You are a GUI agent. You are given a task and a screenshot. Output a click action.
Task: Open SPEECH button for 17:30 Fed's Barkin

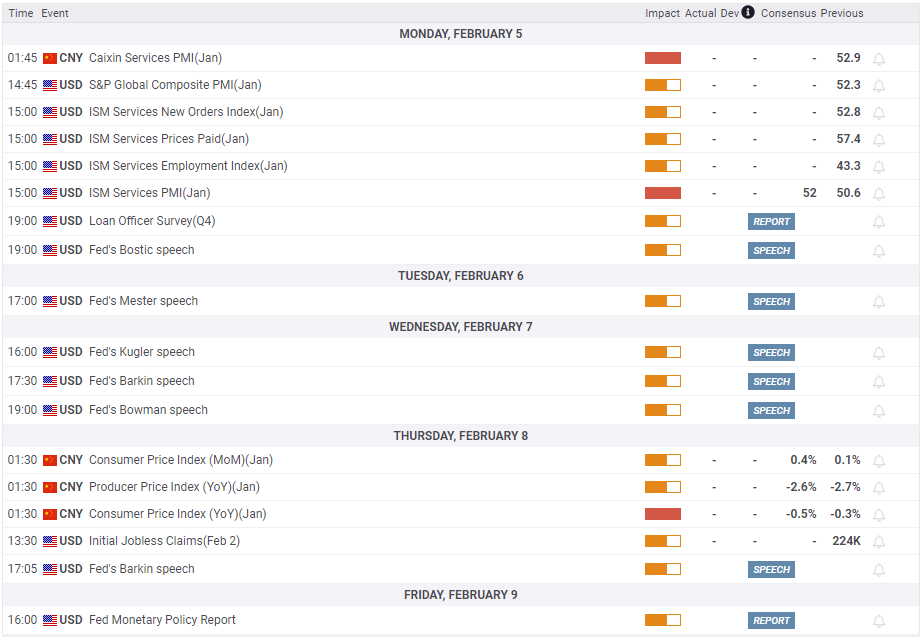[771, 382]
